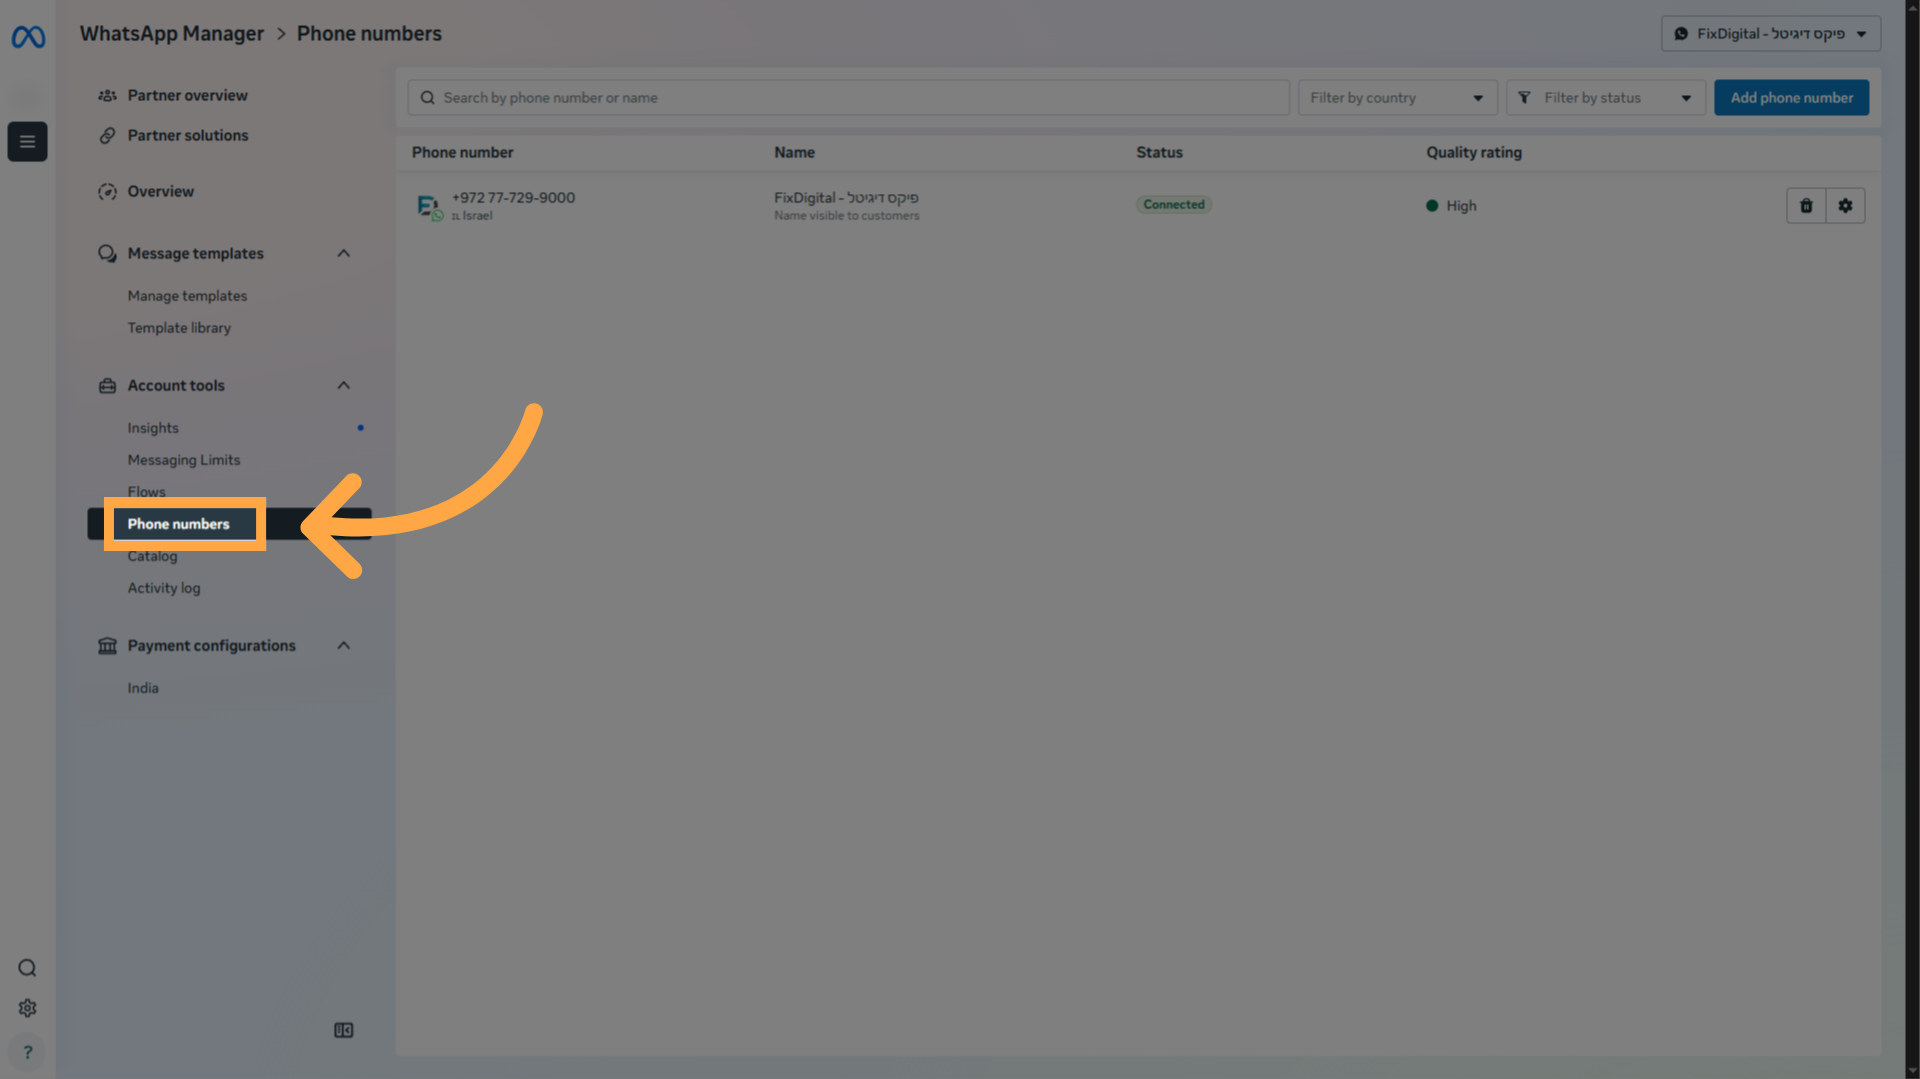
Task: Select Phone numbers in sidebar
Action: click(x=178, y=524)
